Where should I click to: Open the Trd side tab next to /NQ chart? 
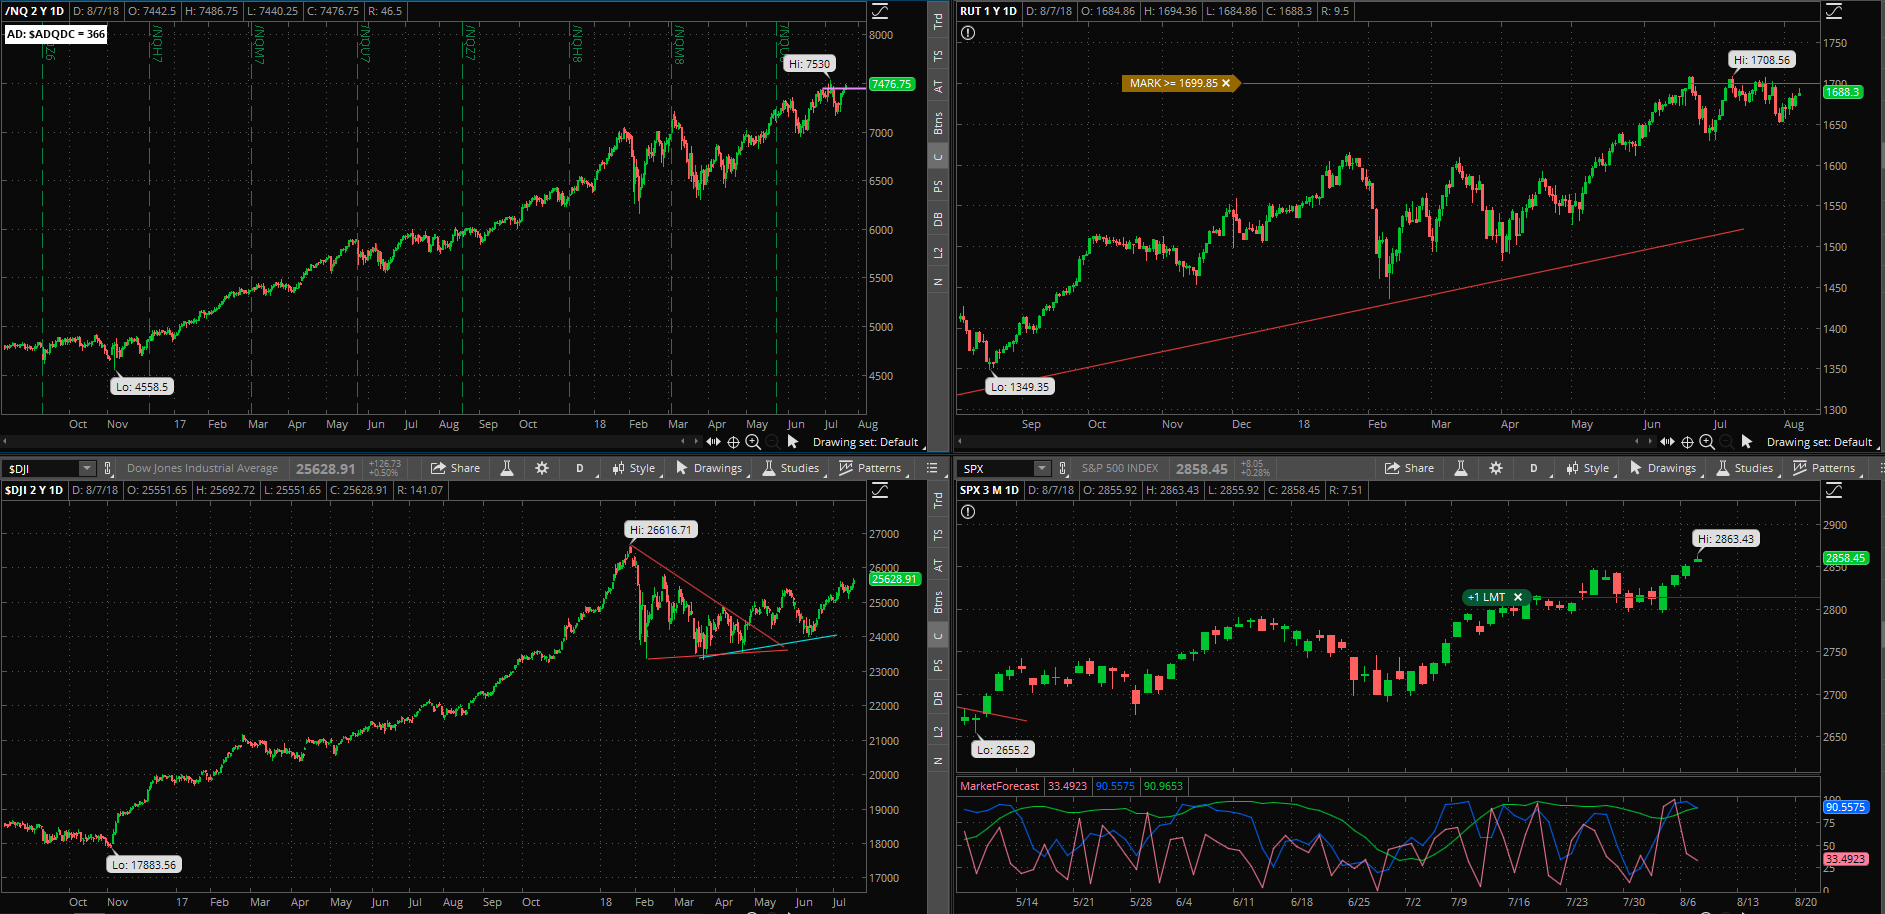tap(938, 21)
